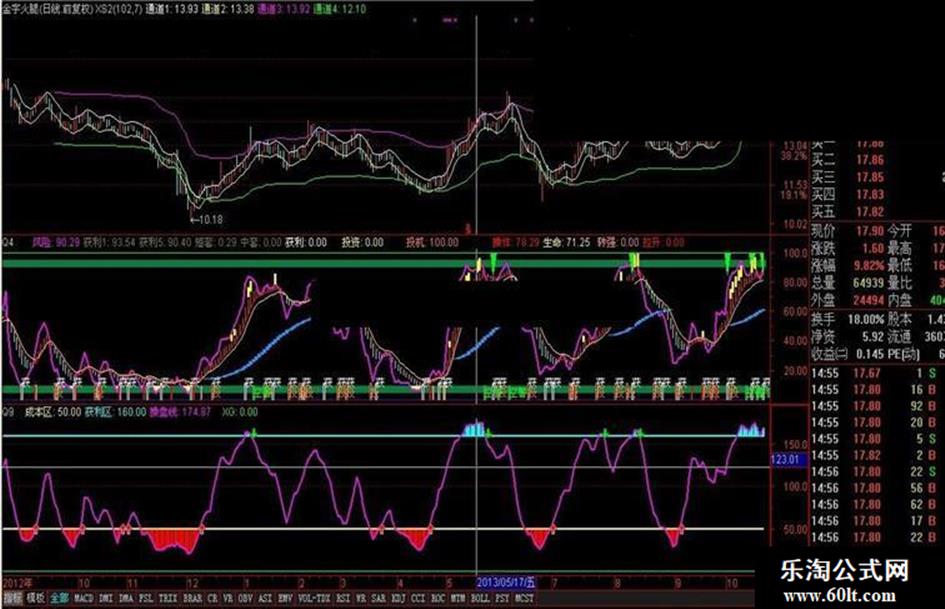This screenshot has width=945, height=609.
Task: Click the trade row with volume 56 B
Action: (x=874, y=488)
